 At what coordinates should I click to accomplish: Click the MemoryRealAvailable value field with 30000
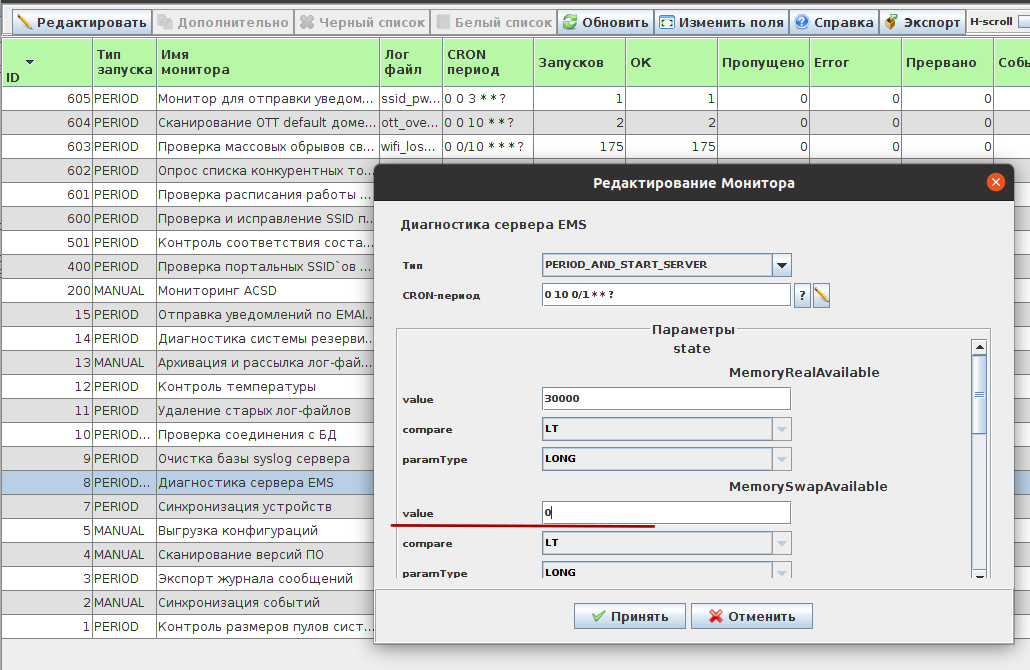pyautogui.click(x=666, y=399)
